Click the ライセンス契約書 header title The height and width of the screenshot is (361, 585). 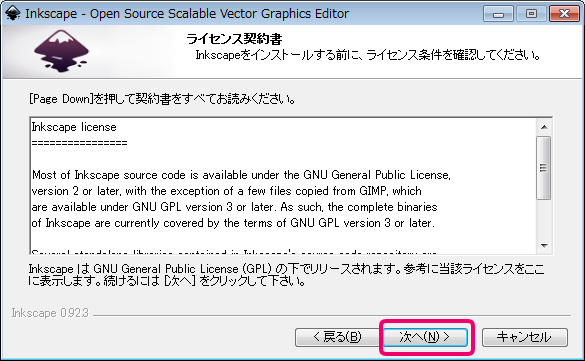(234, 38)
